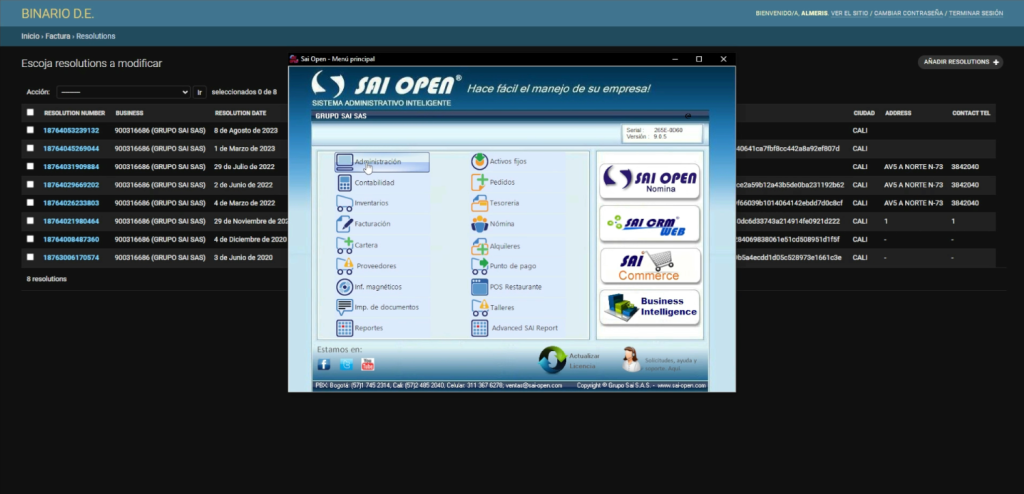Viewport: 1024px width, 494px height.
Task: Open the Inf. magnéticos disc icon
Action: pos(344,286)
